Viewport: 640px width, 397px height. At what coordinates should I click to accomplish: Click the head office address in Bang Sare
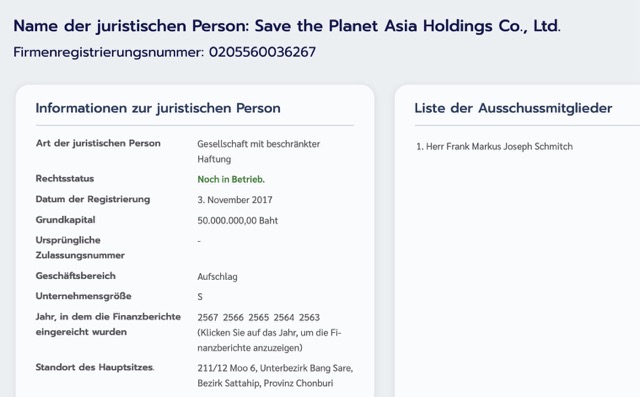[275, 375]
